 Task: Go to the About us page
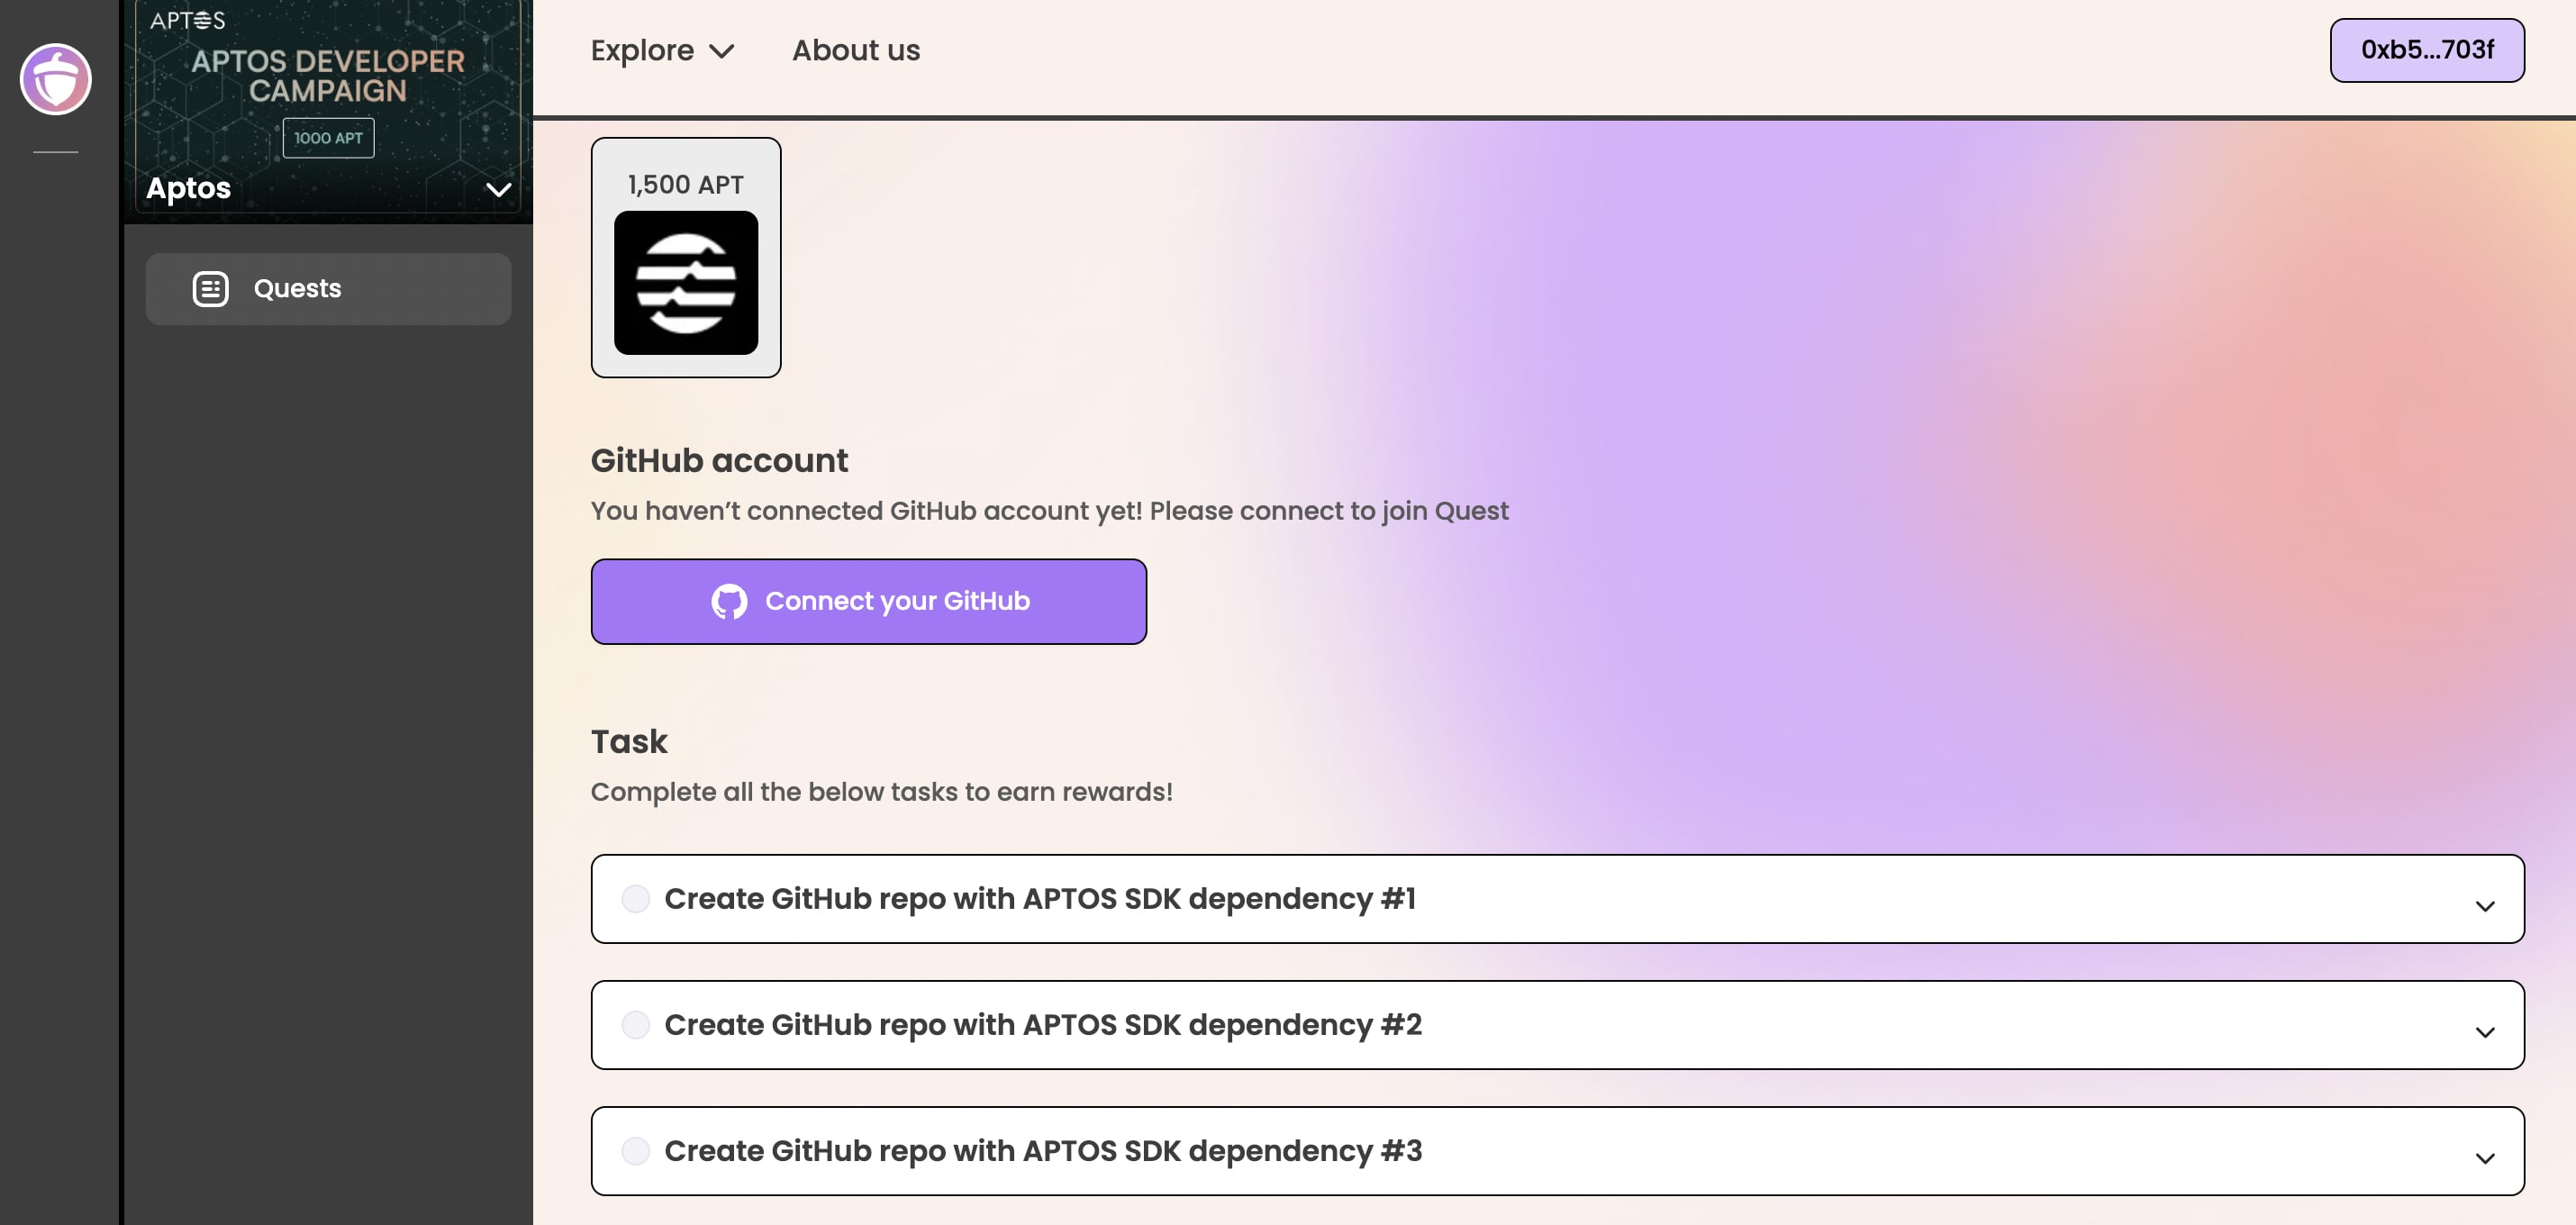click(x=855, y=50)
